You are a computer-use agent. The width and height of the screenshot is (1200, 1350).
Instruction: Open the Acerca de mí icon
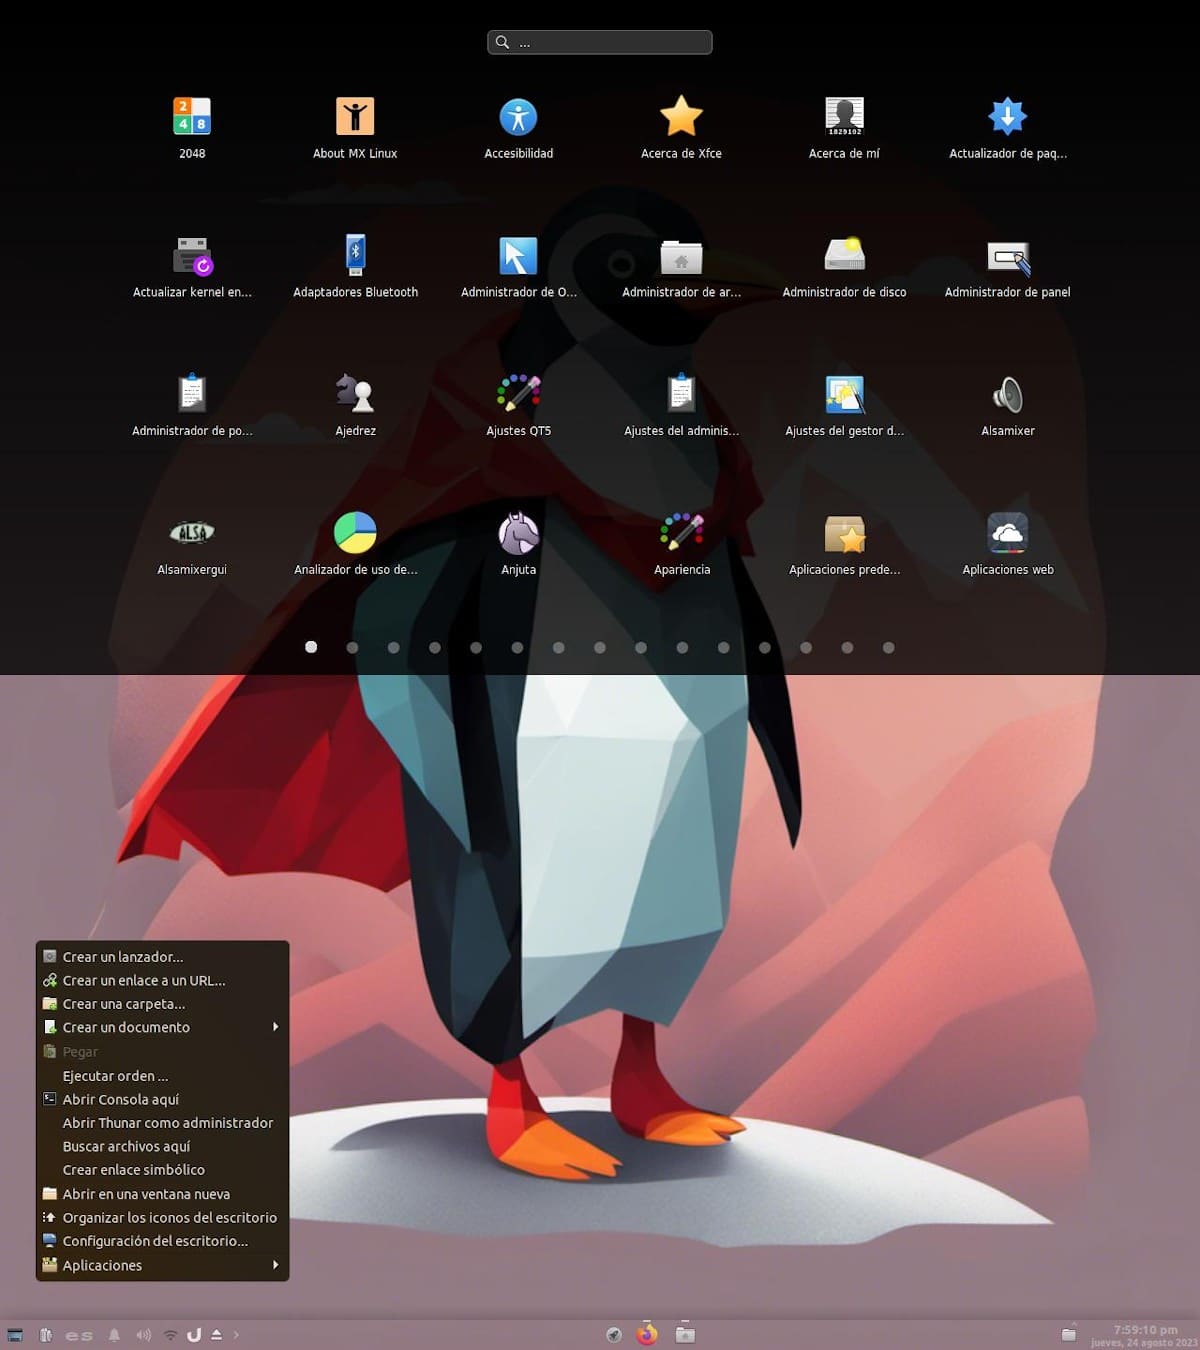tap(844, 118)
